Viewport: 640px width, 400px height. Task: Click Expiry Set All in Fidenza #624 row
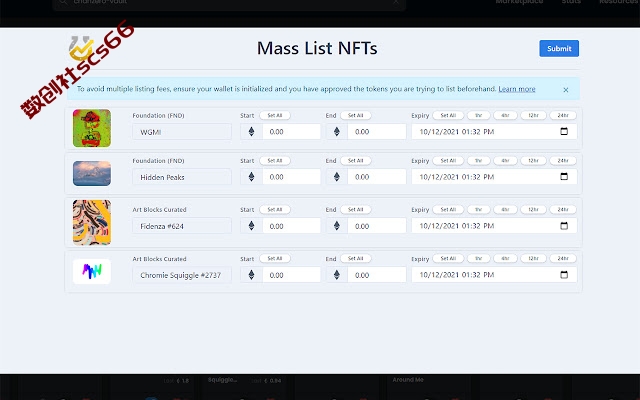click(448, 209)
